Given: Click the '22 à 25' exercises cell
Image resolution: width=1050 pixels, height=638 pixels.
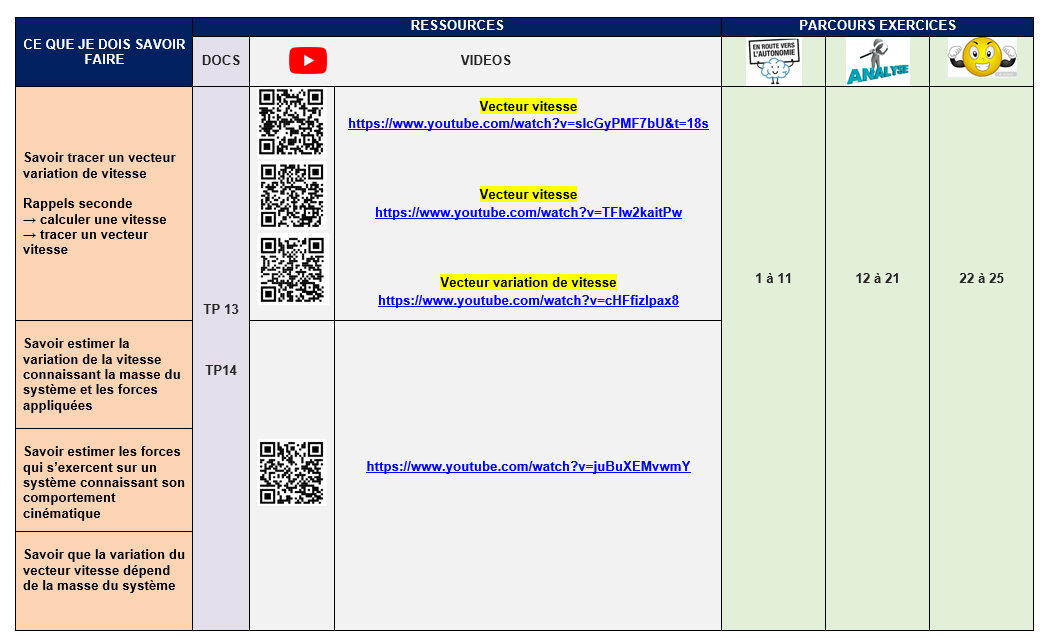Looking at the screenshot, I should point(981,279).
